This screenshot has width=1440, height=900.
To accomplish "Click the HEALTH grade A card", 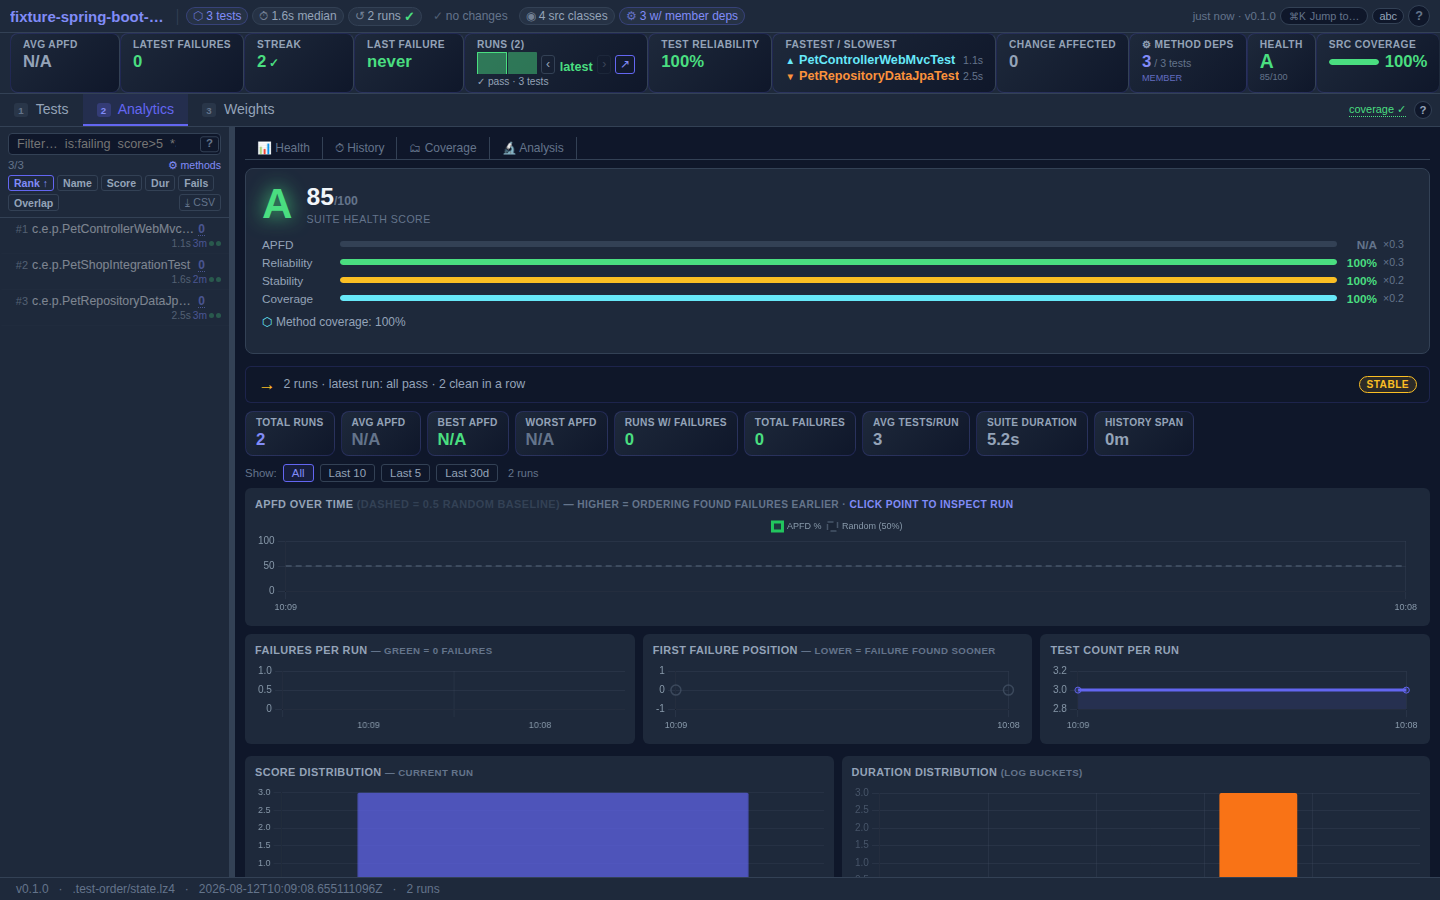I will pyautogui.click(x=1281, y=62).
